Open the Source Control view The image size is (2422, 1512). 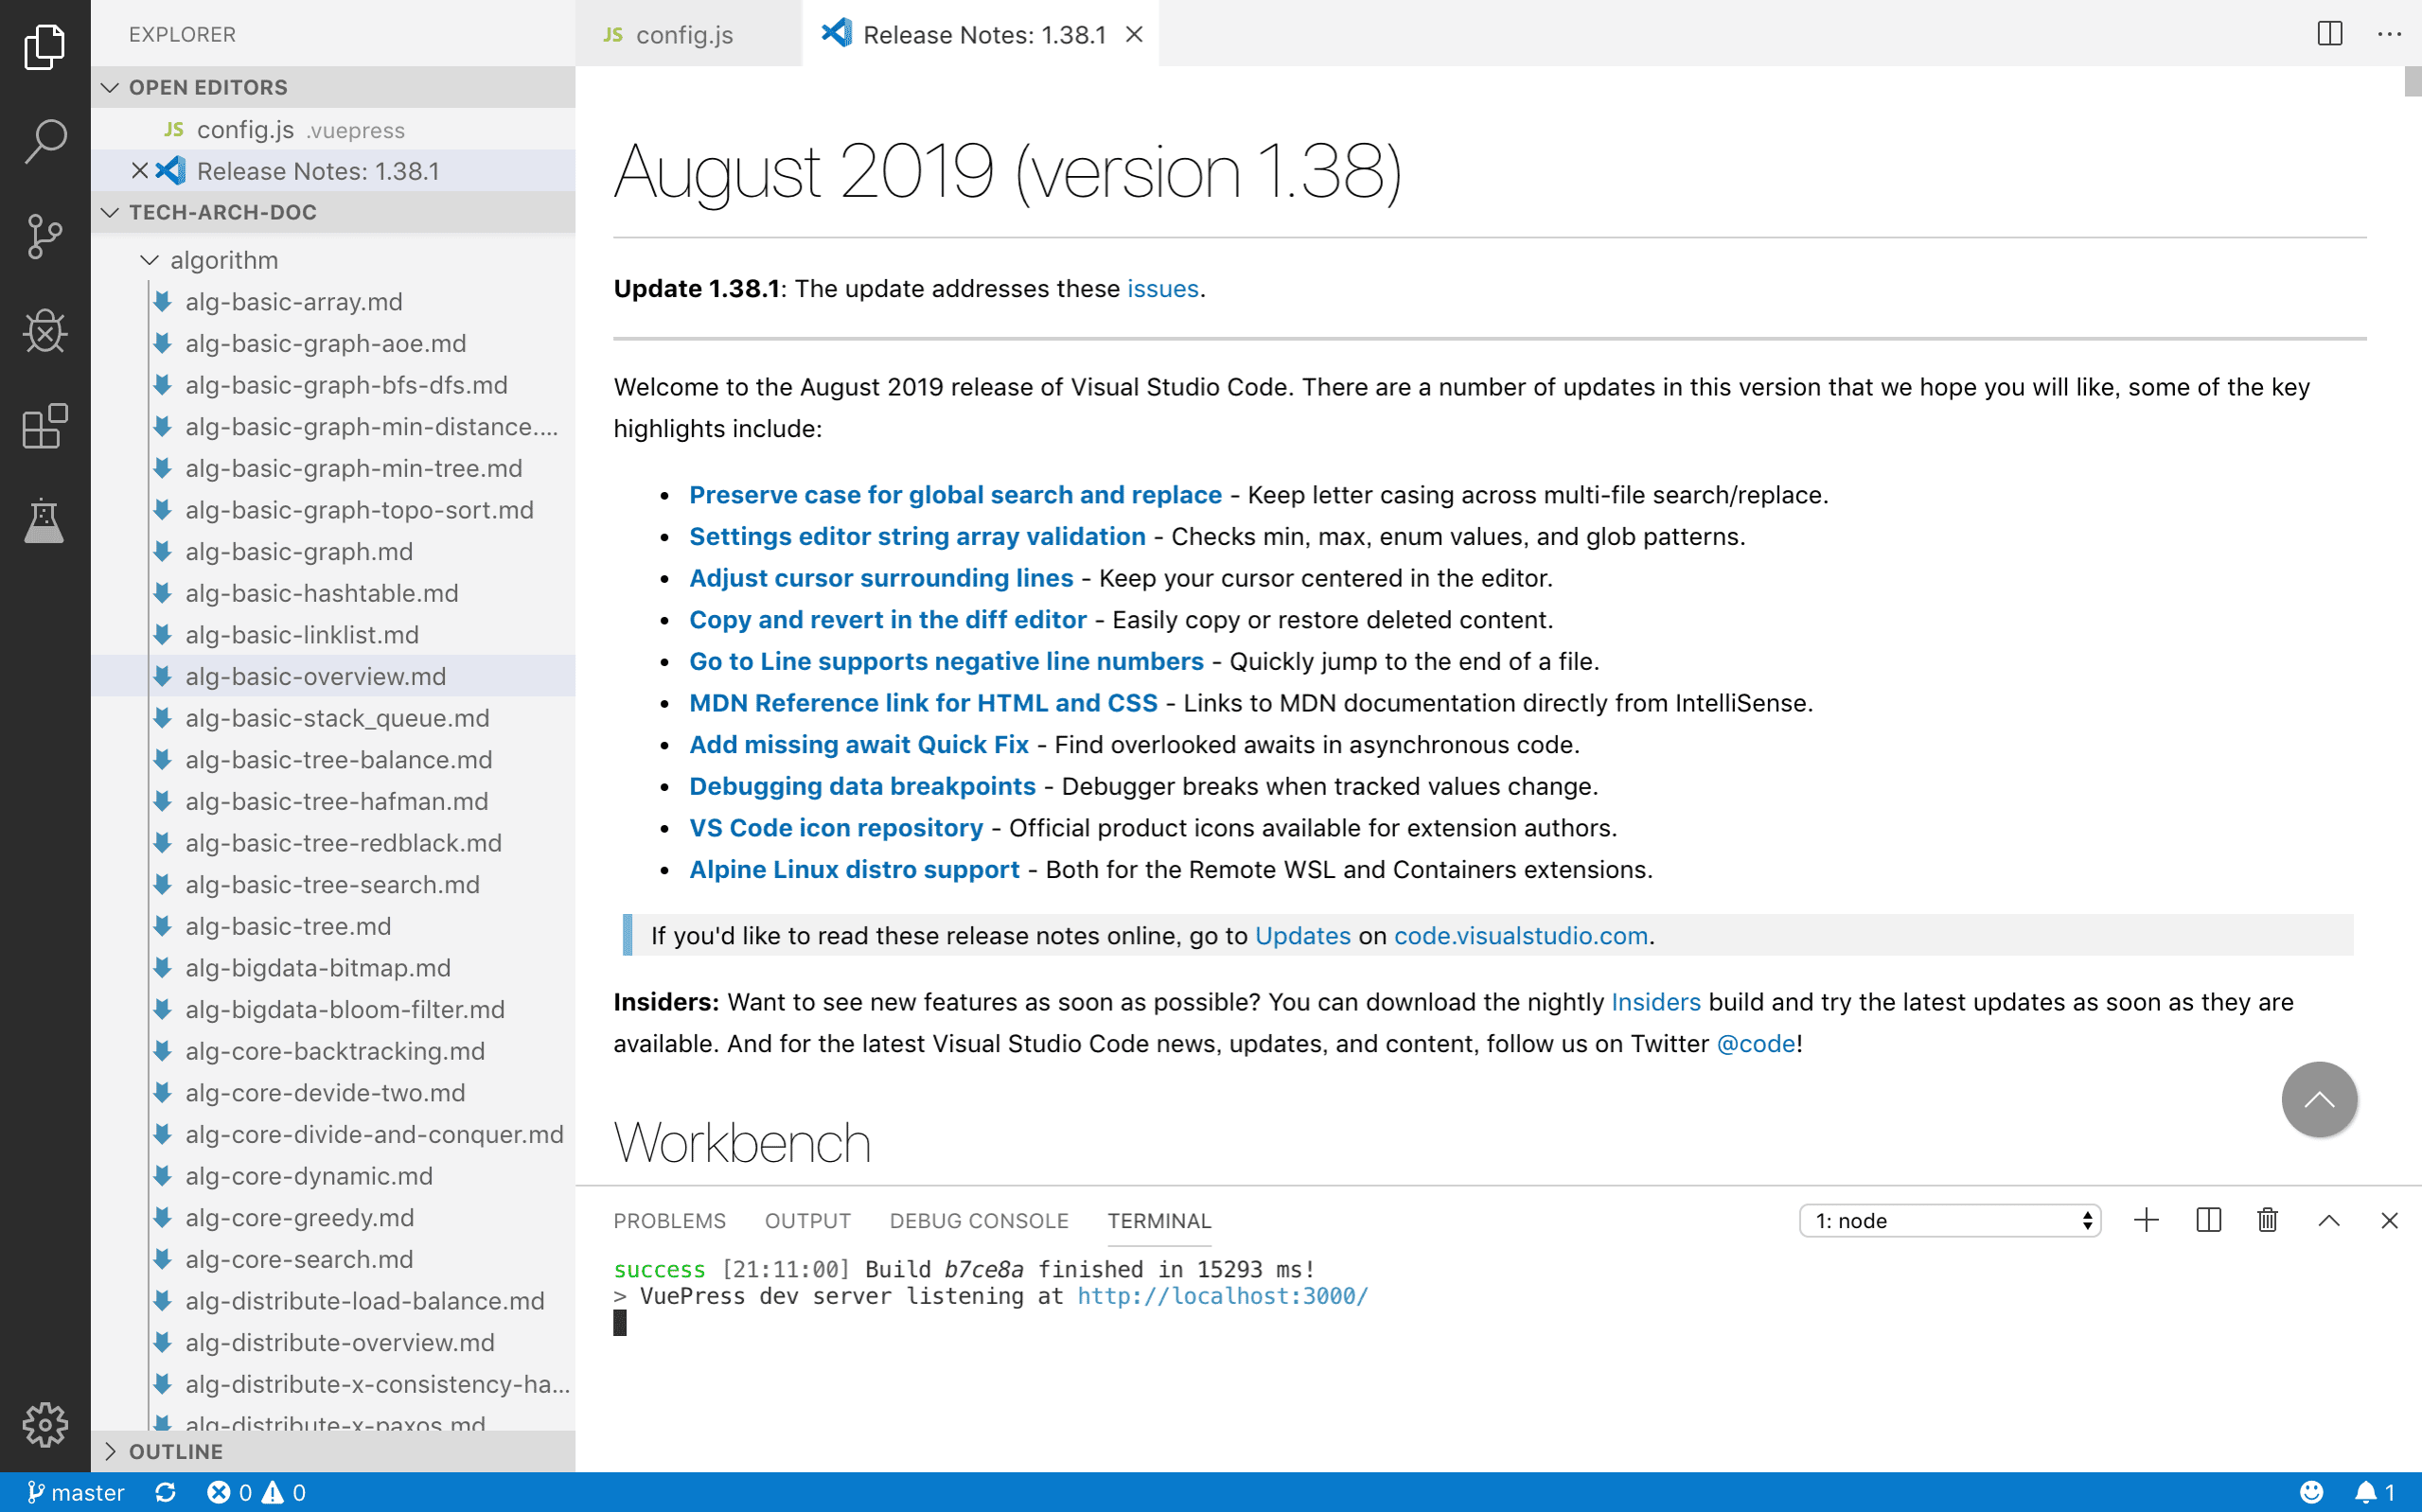[x=45, y=236]
